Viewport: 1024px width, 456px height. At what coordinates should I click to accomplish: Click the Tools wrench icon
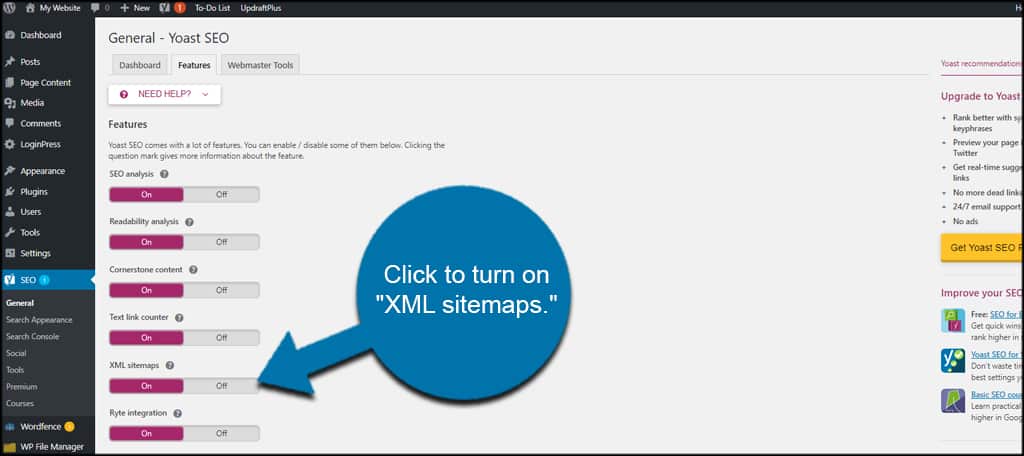[10, 233]
